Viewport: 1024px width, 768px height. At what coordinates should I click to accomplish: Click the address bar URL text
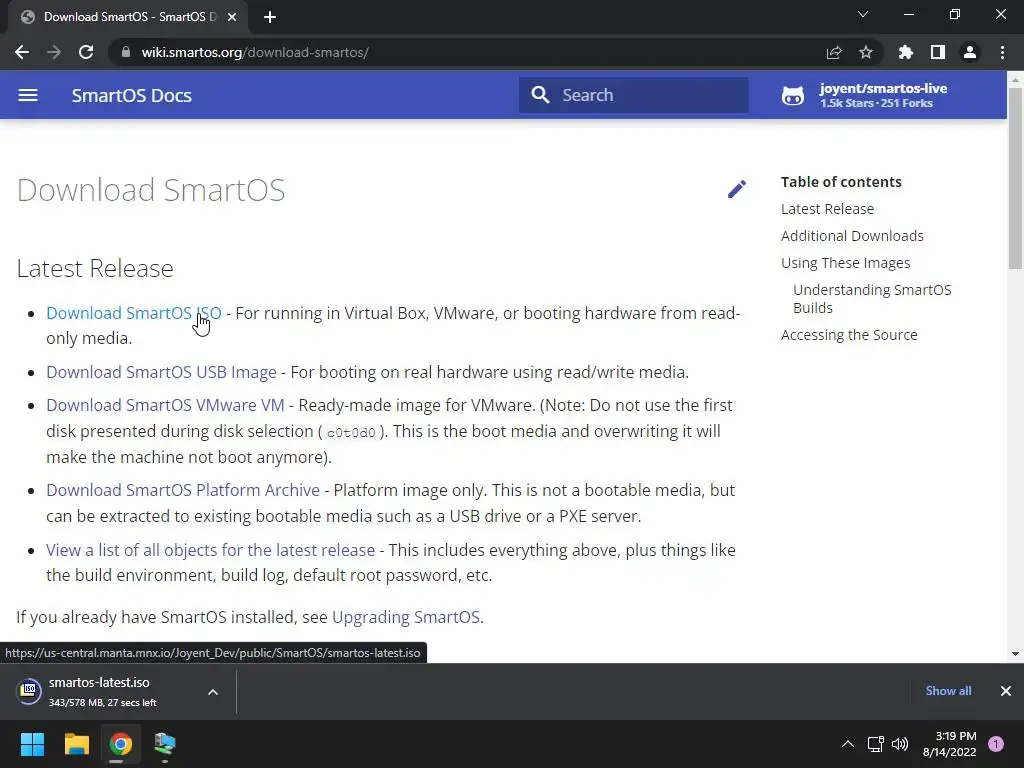[x=255, y=52]
